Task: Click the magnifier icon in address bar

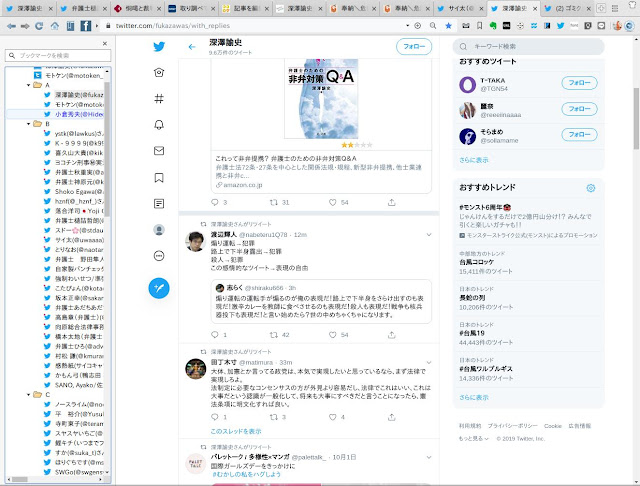Action: coord(433,26)
